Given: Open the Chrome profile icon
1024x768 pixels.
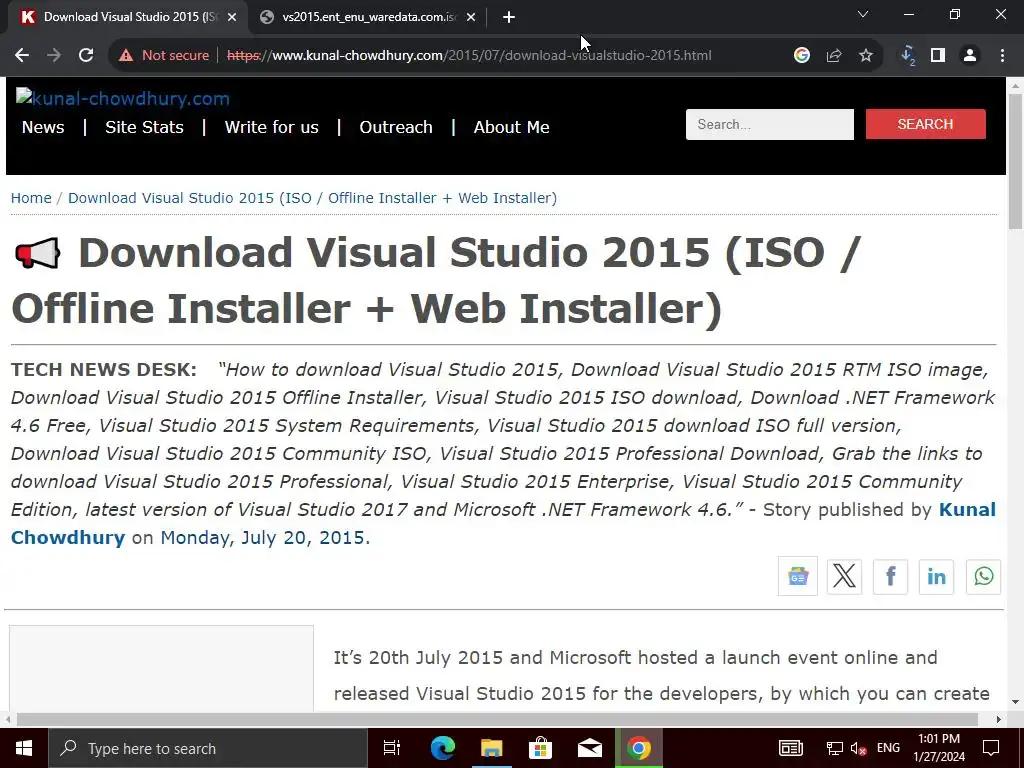Looking at the screenshot, I should pyautogui.click(x=970, y=56).
